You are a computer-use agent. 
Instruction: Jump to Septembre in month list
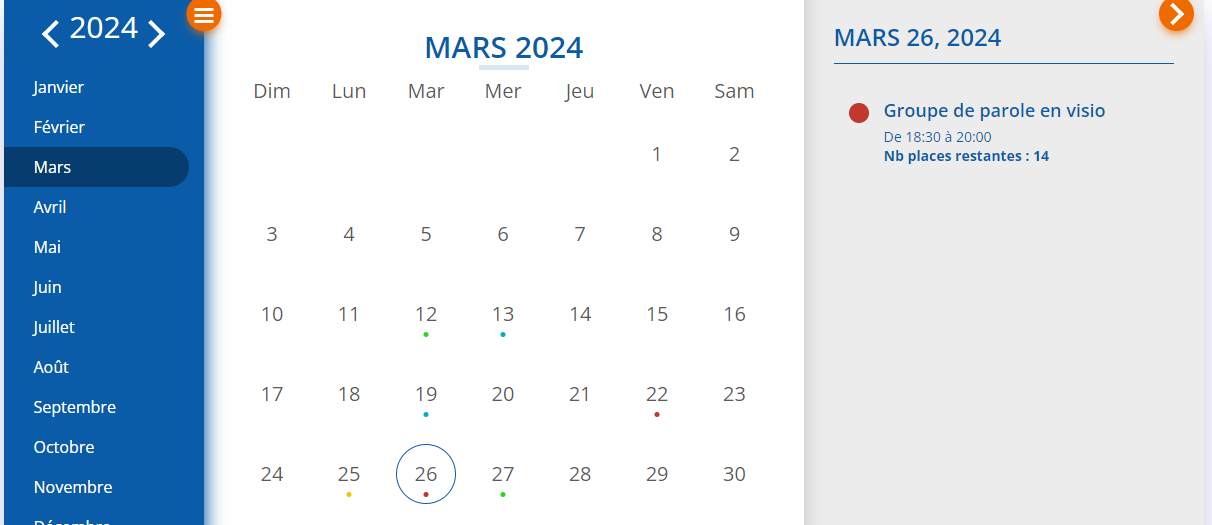click(74, 407)
